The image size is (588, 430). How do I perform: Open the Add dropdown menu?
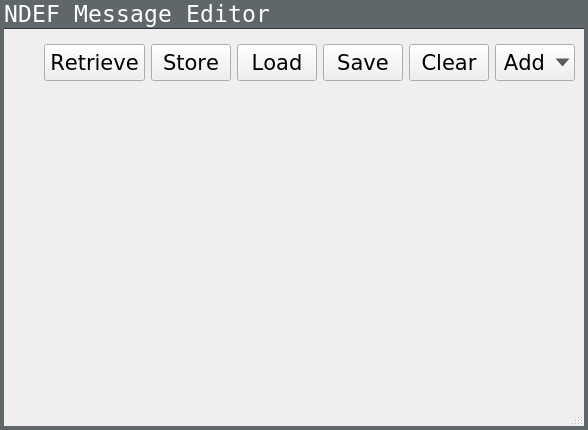coord(535,63)
